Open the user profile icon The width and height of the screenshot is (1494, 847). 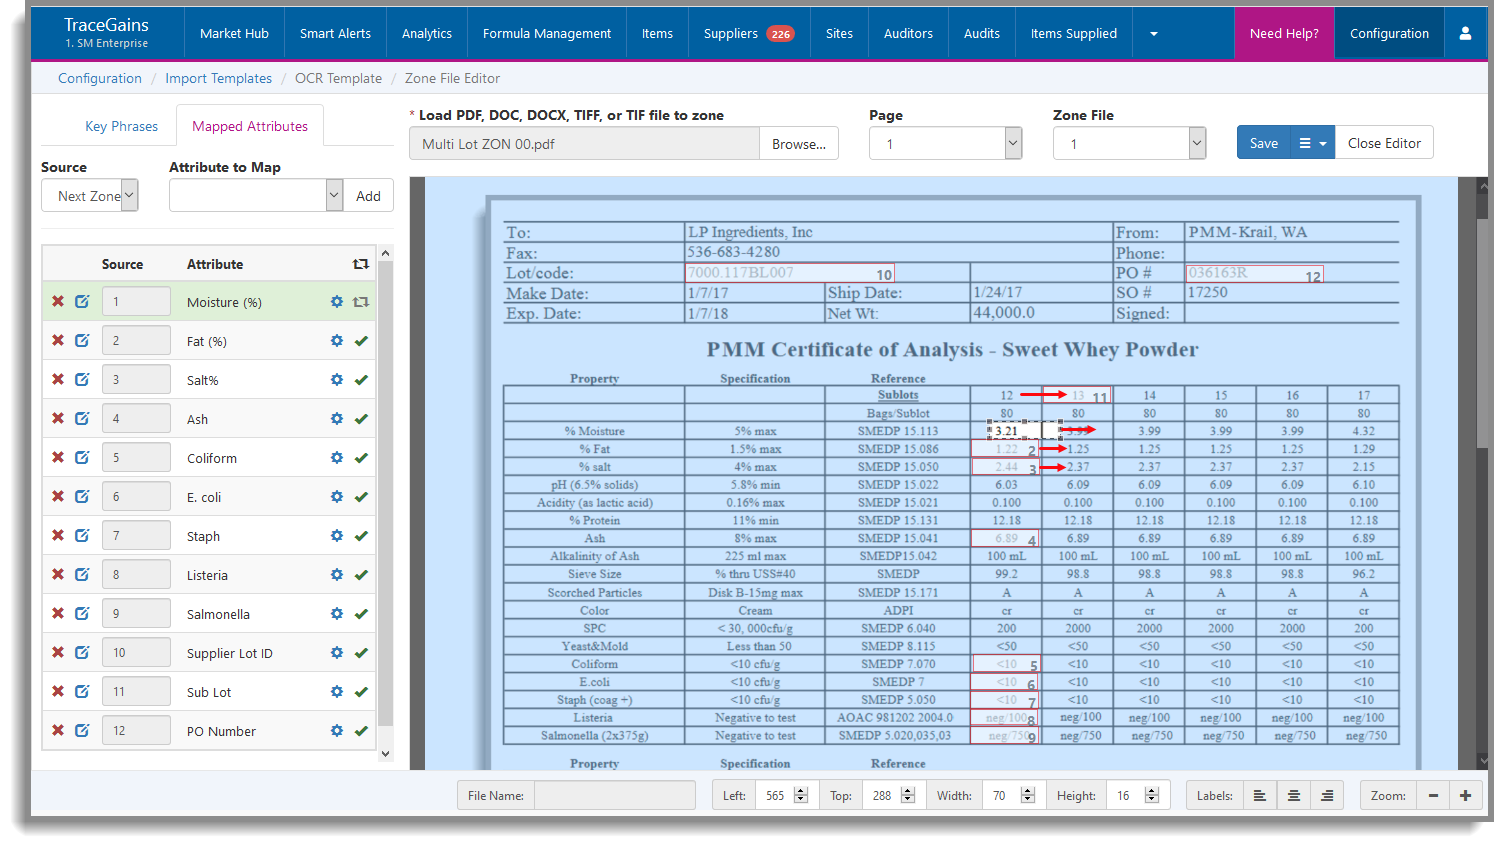pos(1465,33)
